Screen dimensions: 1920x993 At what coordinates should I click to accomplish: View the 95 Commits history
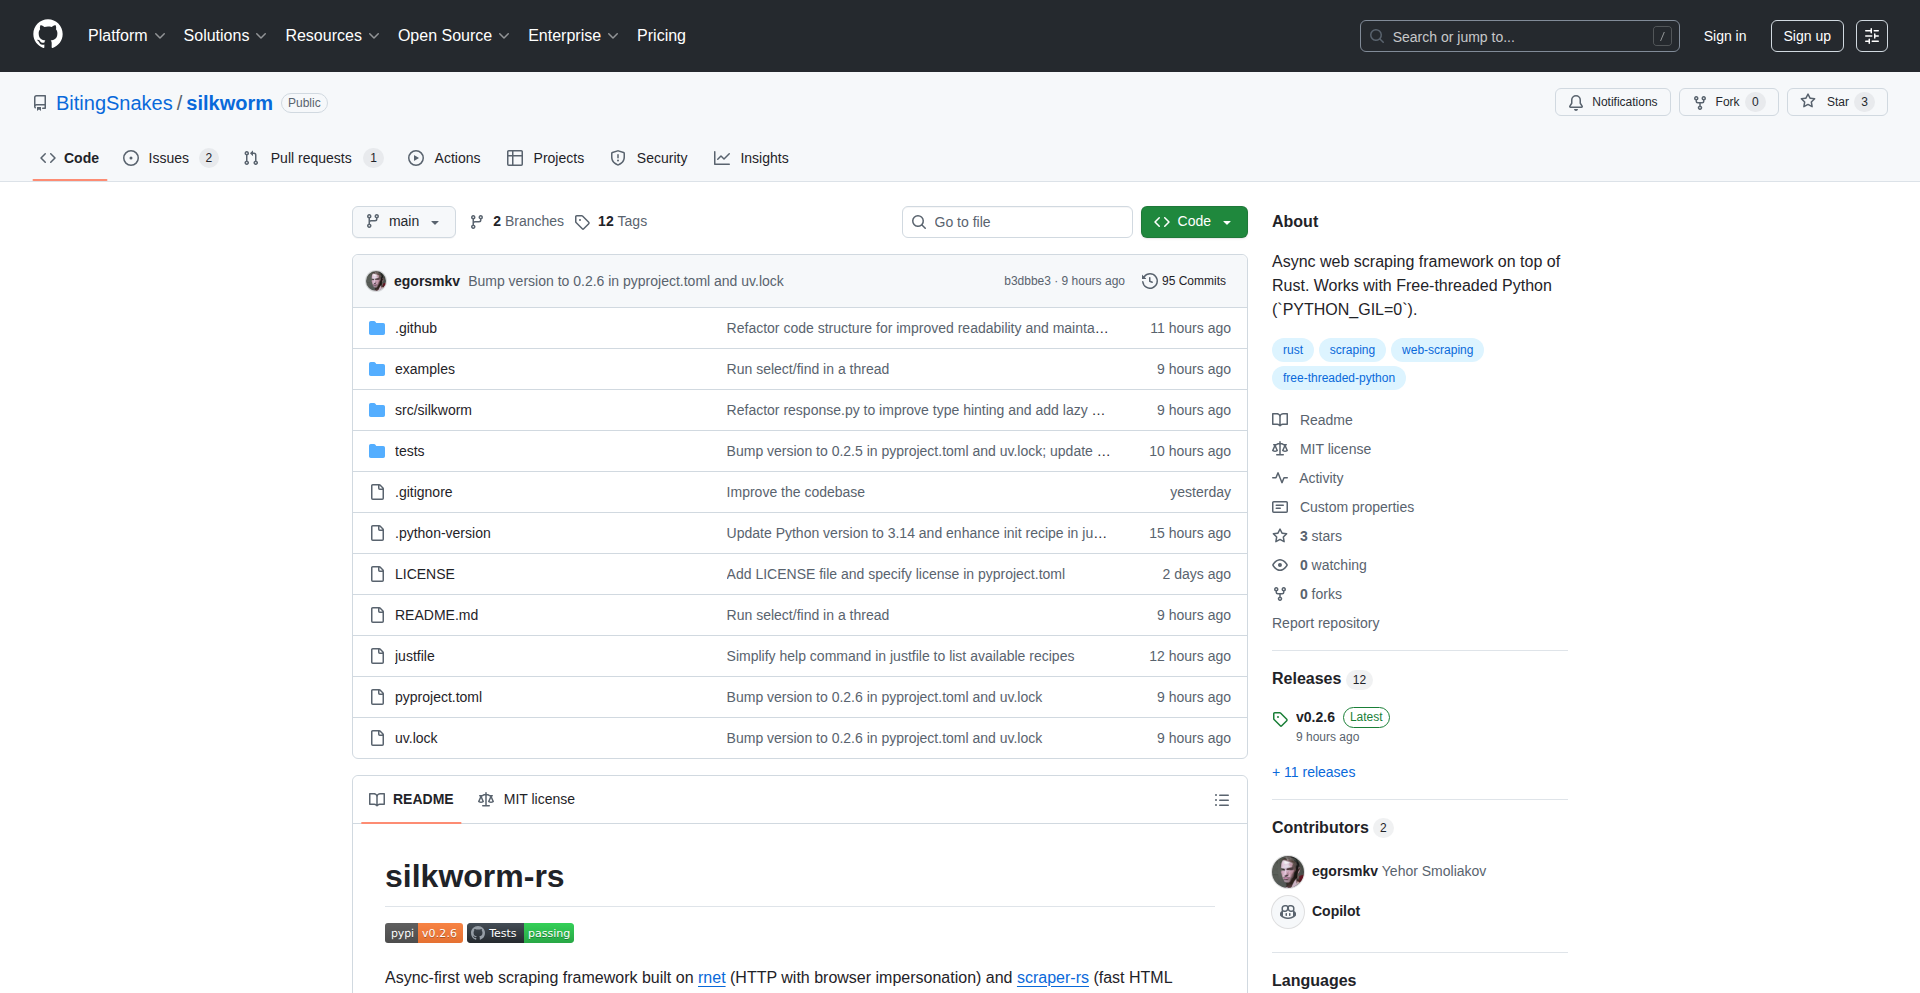point(1184,281)
